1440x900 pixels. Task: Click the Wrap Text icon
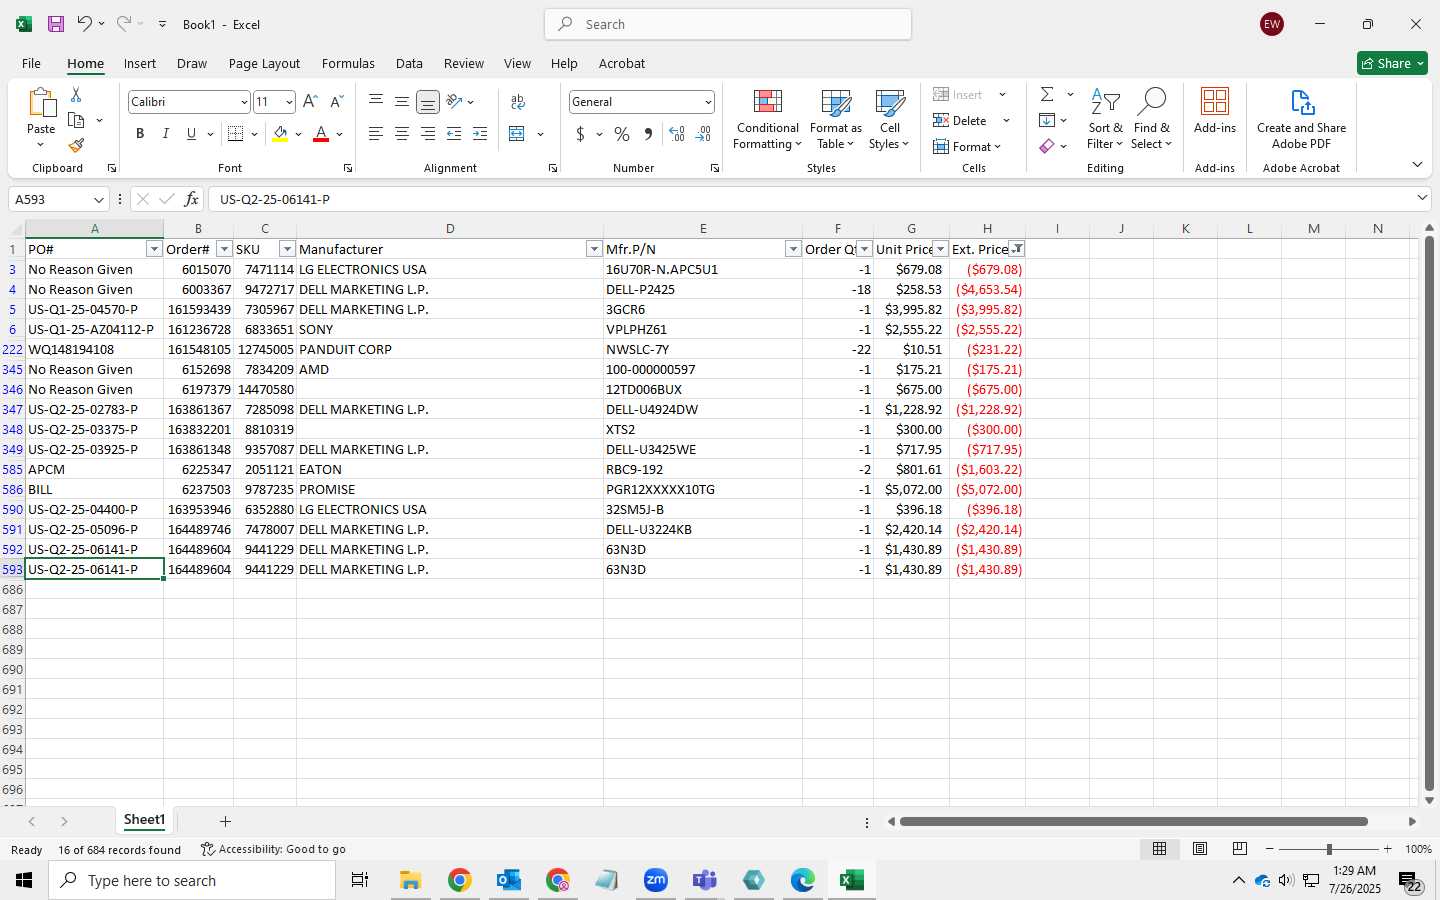(518, 102)
